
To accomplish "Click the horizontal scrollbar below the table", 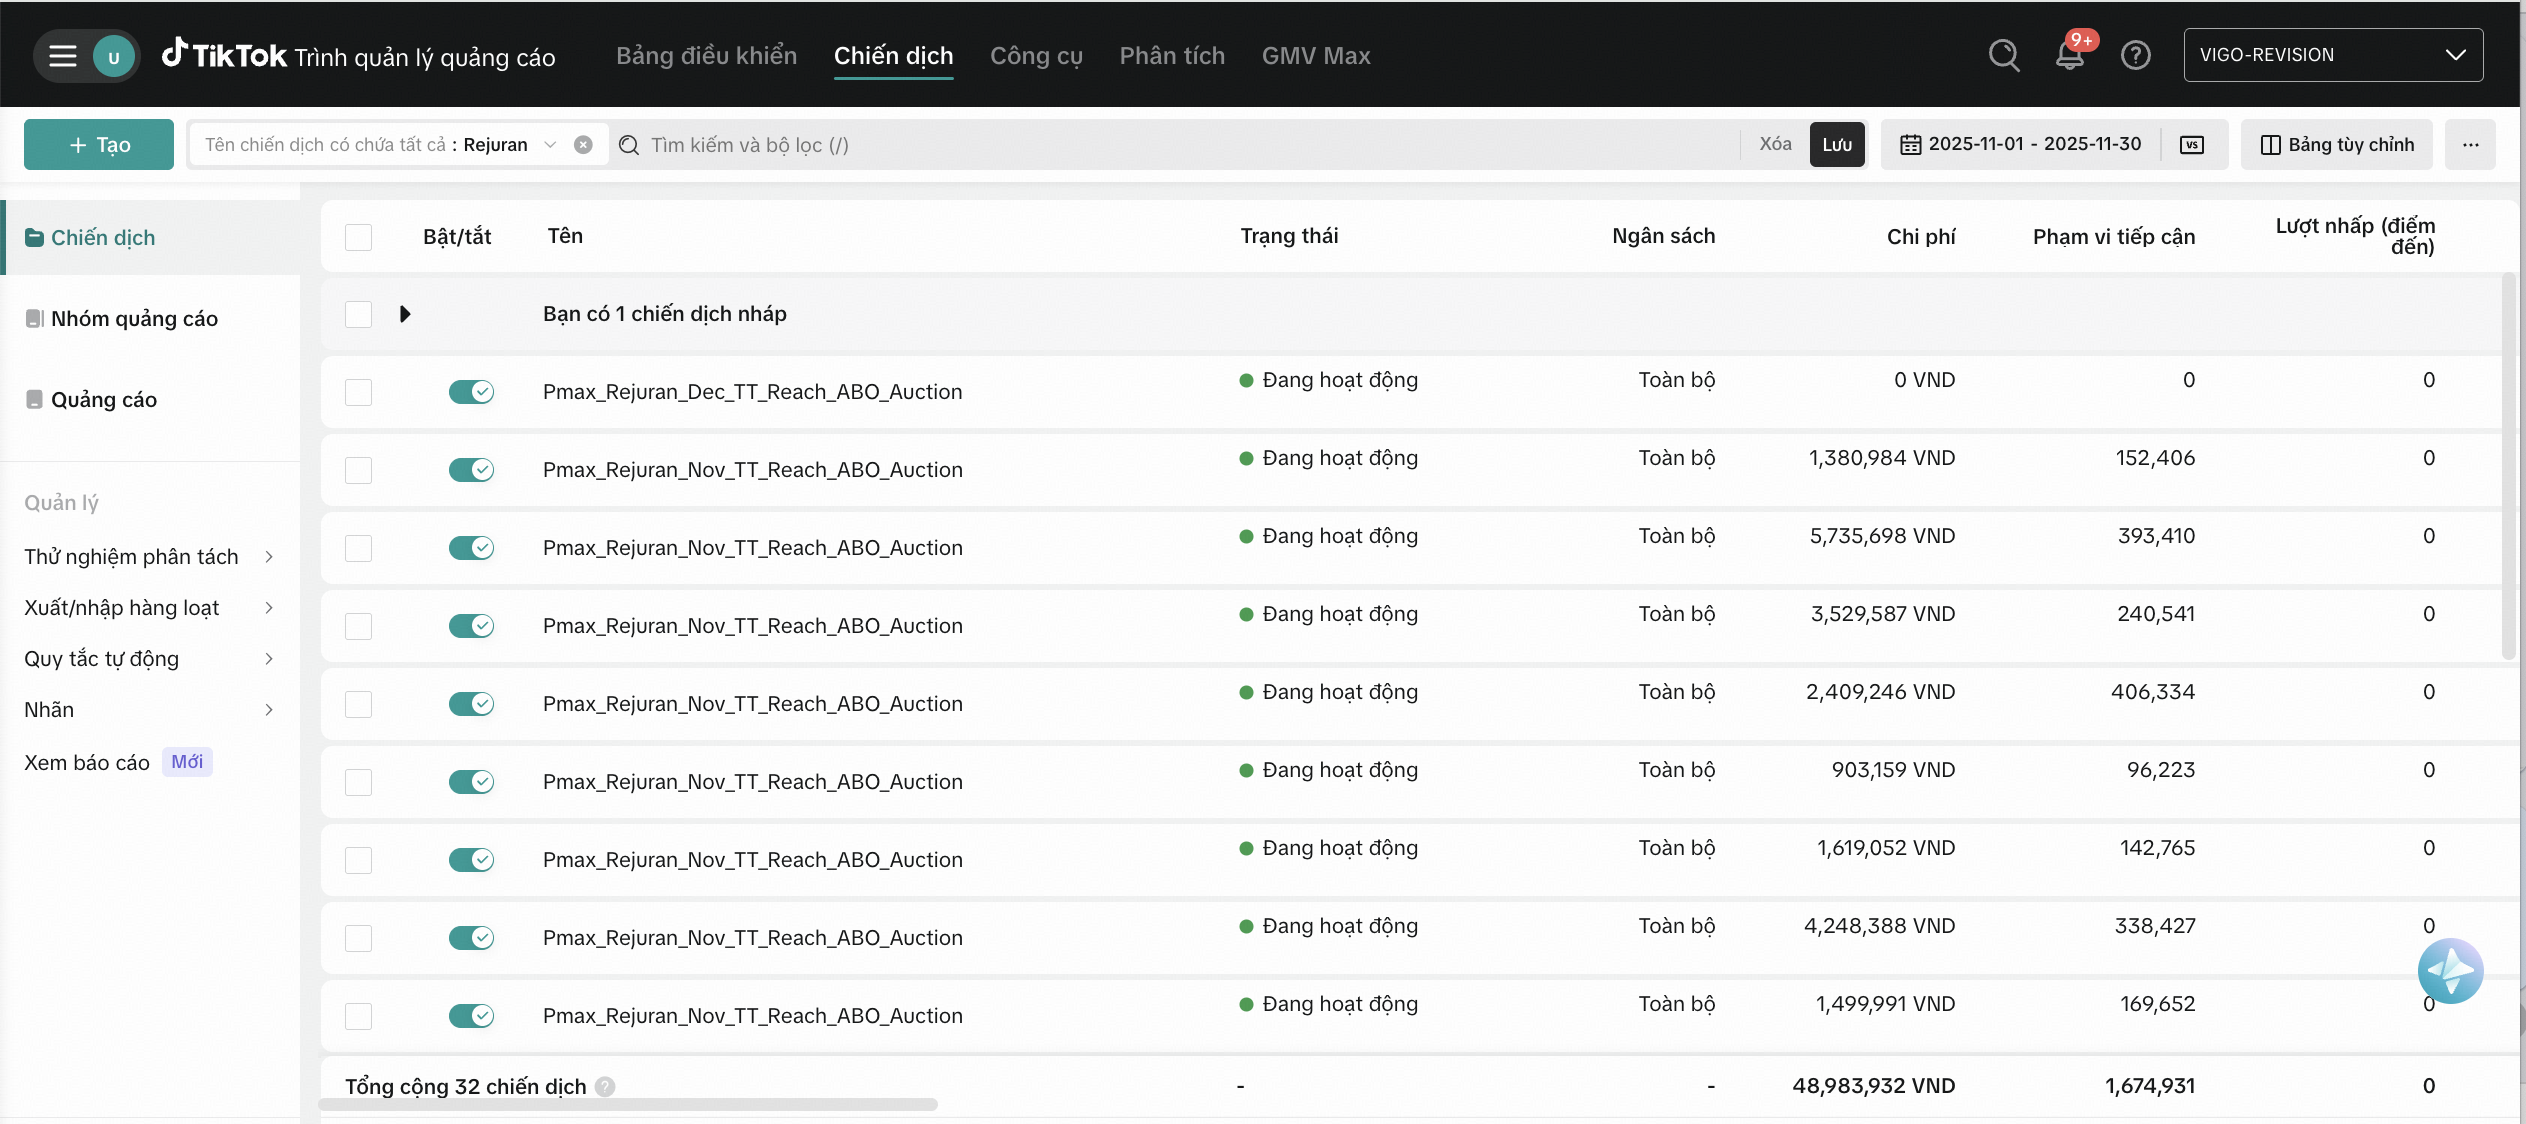I will pyautogui.click(x=628, y=1104).
